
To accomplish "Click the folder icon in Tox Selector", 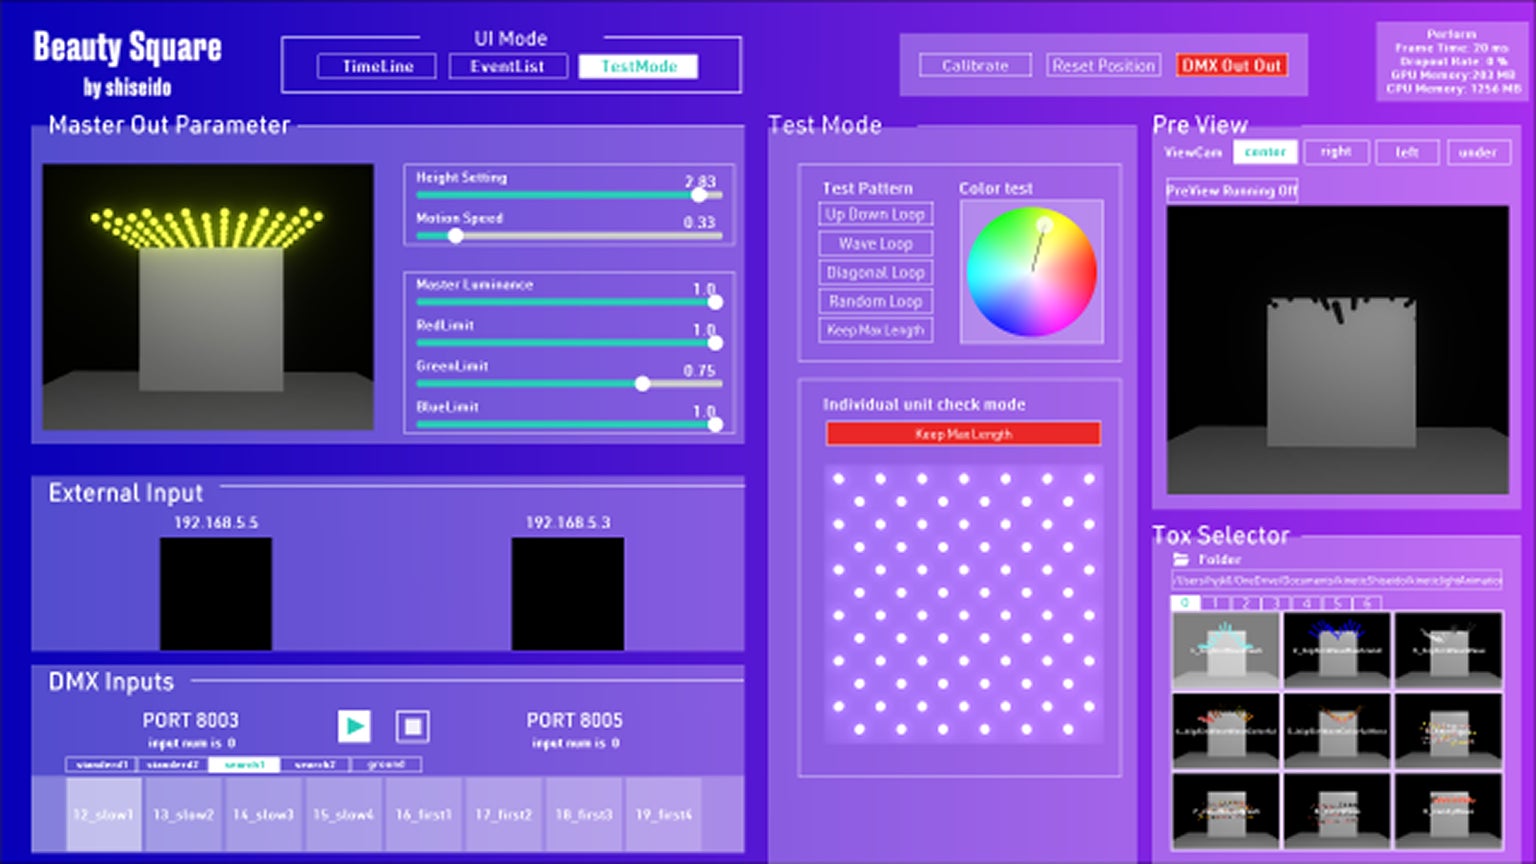I will pos(1181,560).
